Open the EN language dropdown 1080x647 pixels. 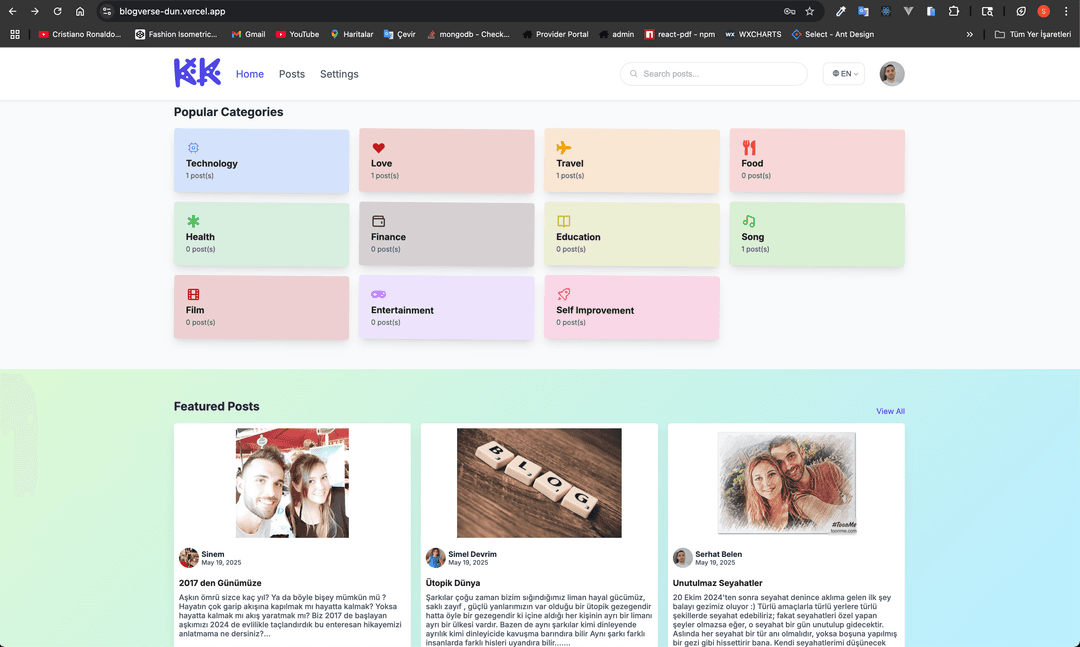844,74
